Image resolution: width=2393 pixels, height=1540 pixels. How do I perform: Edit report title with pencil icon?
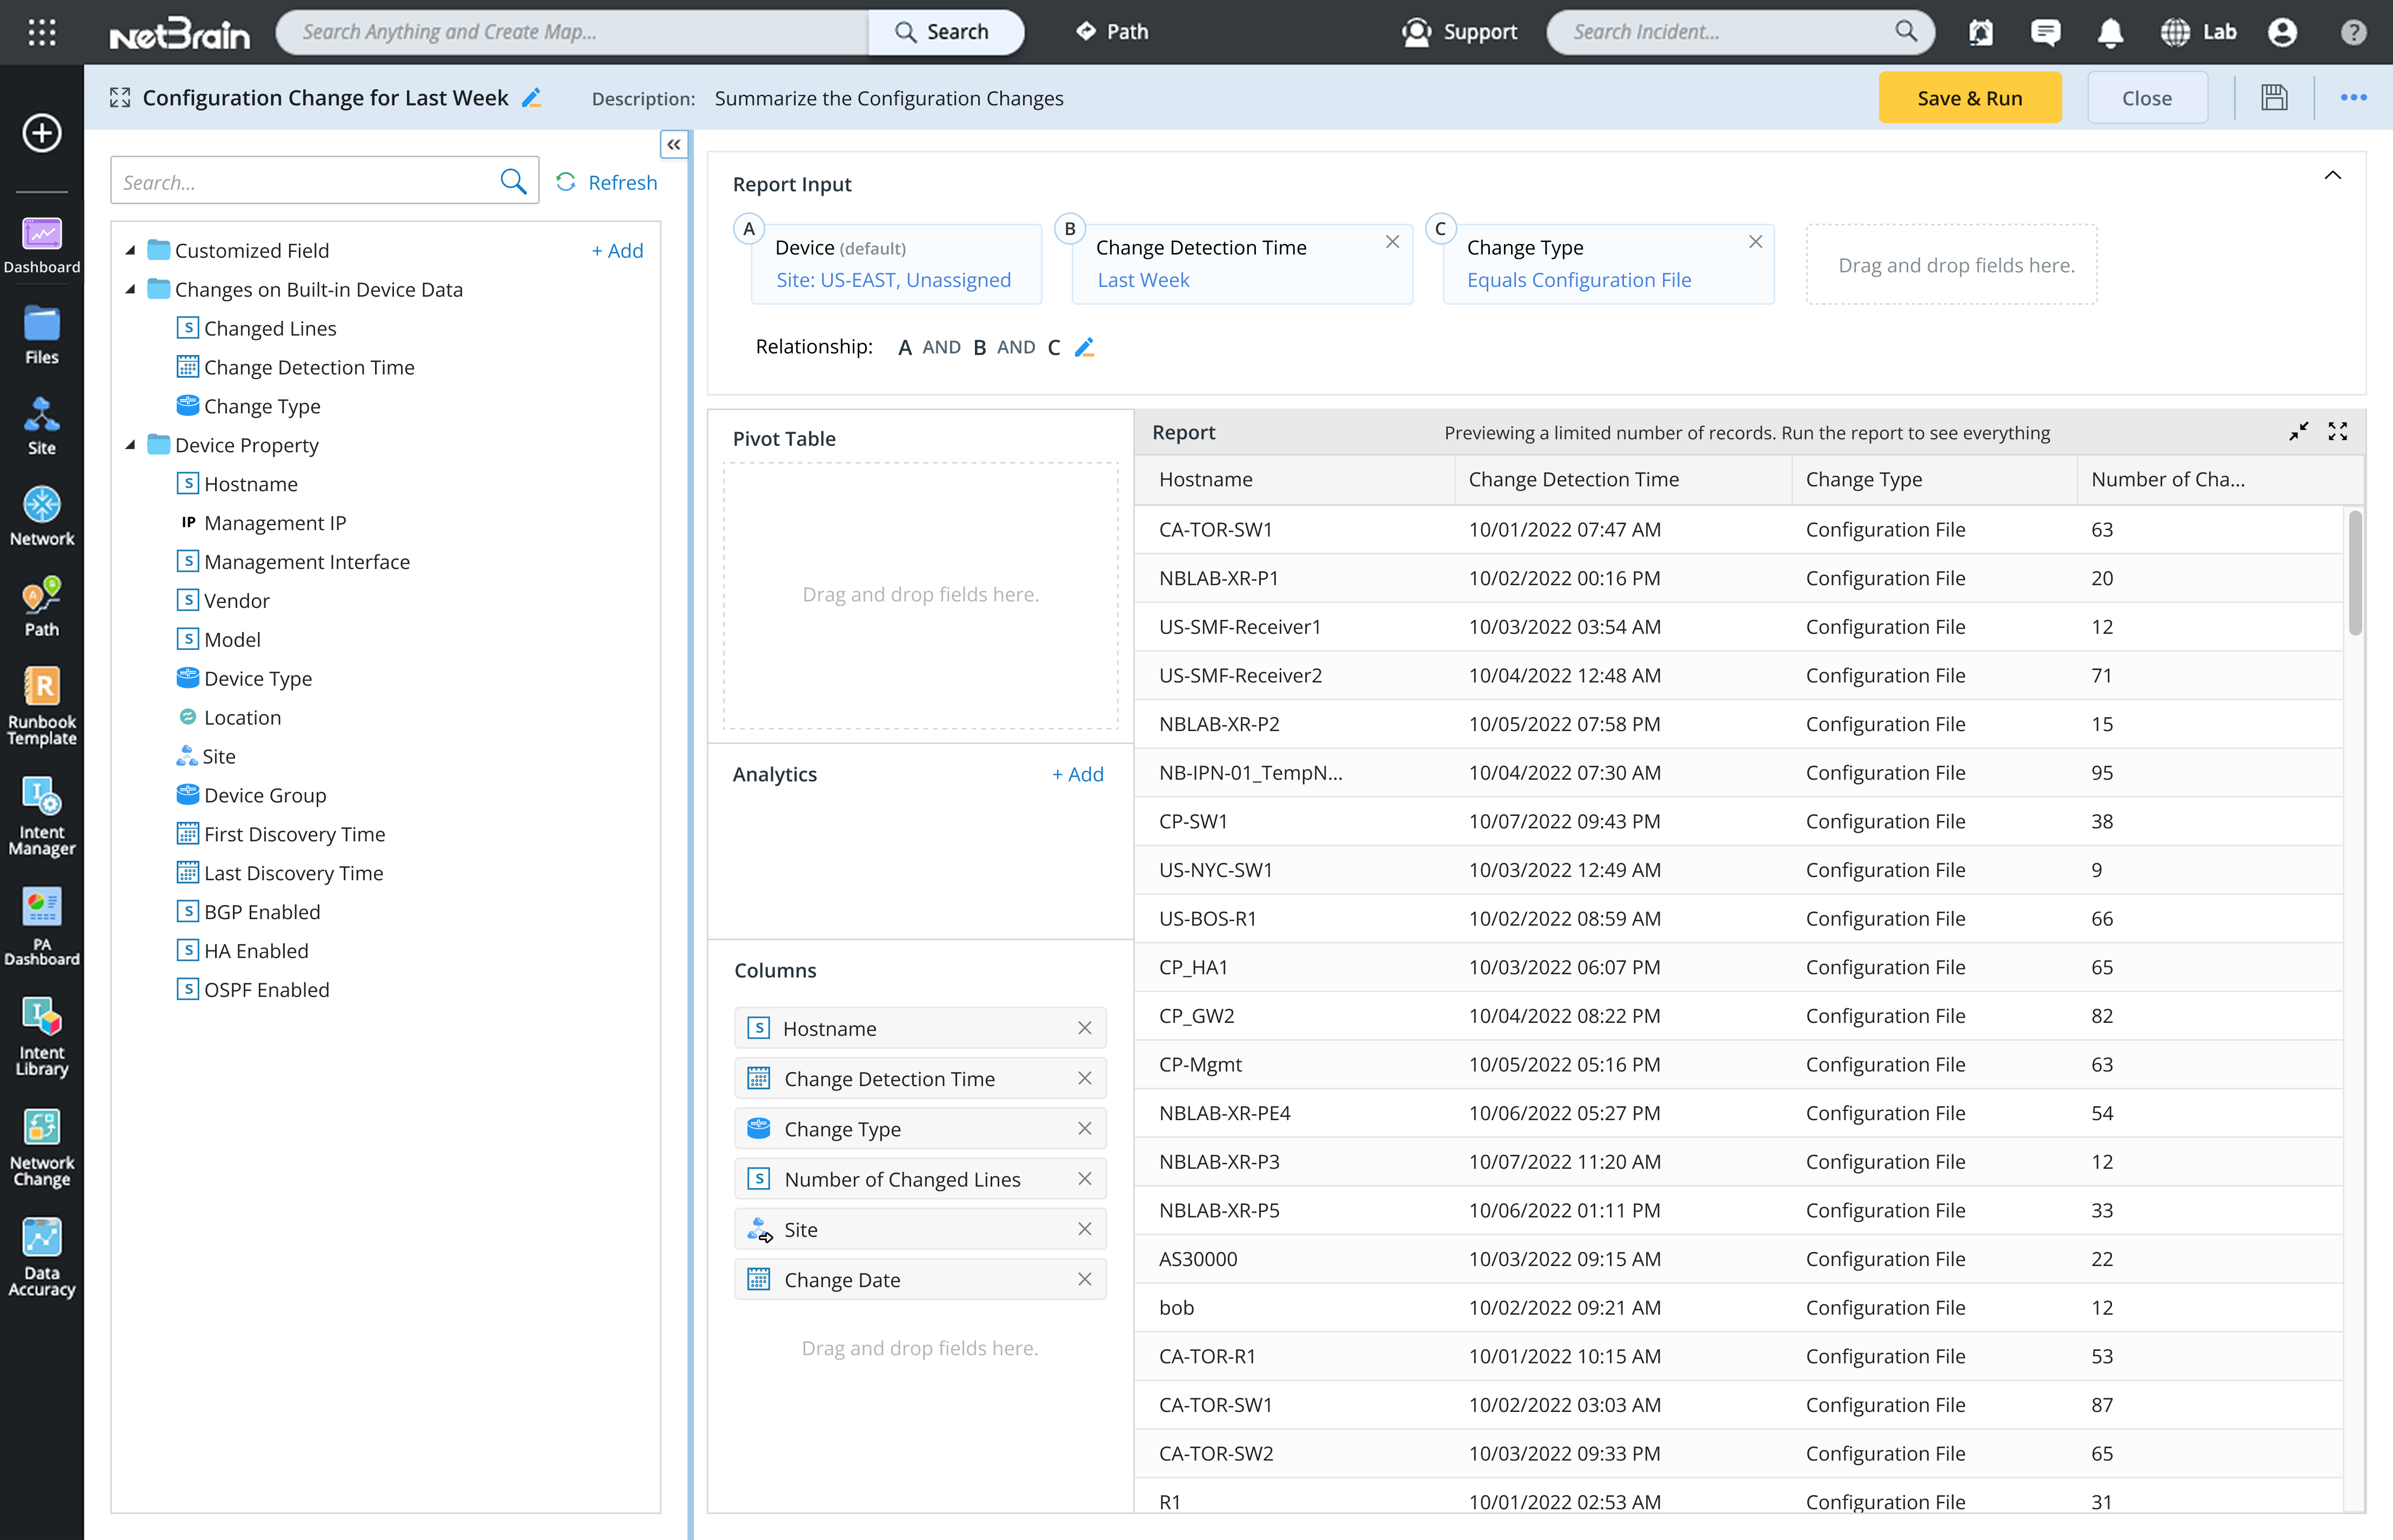pos(532,98)
